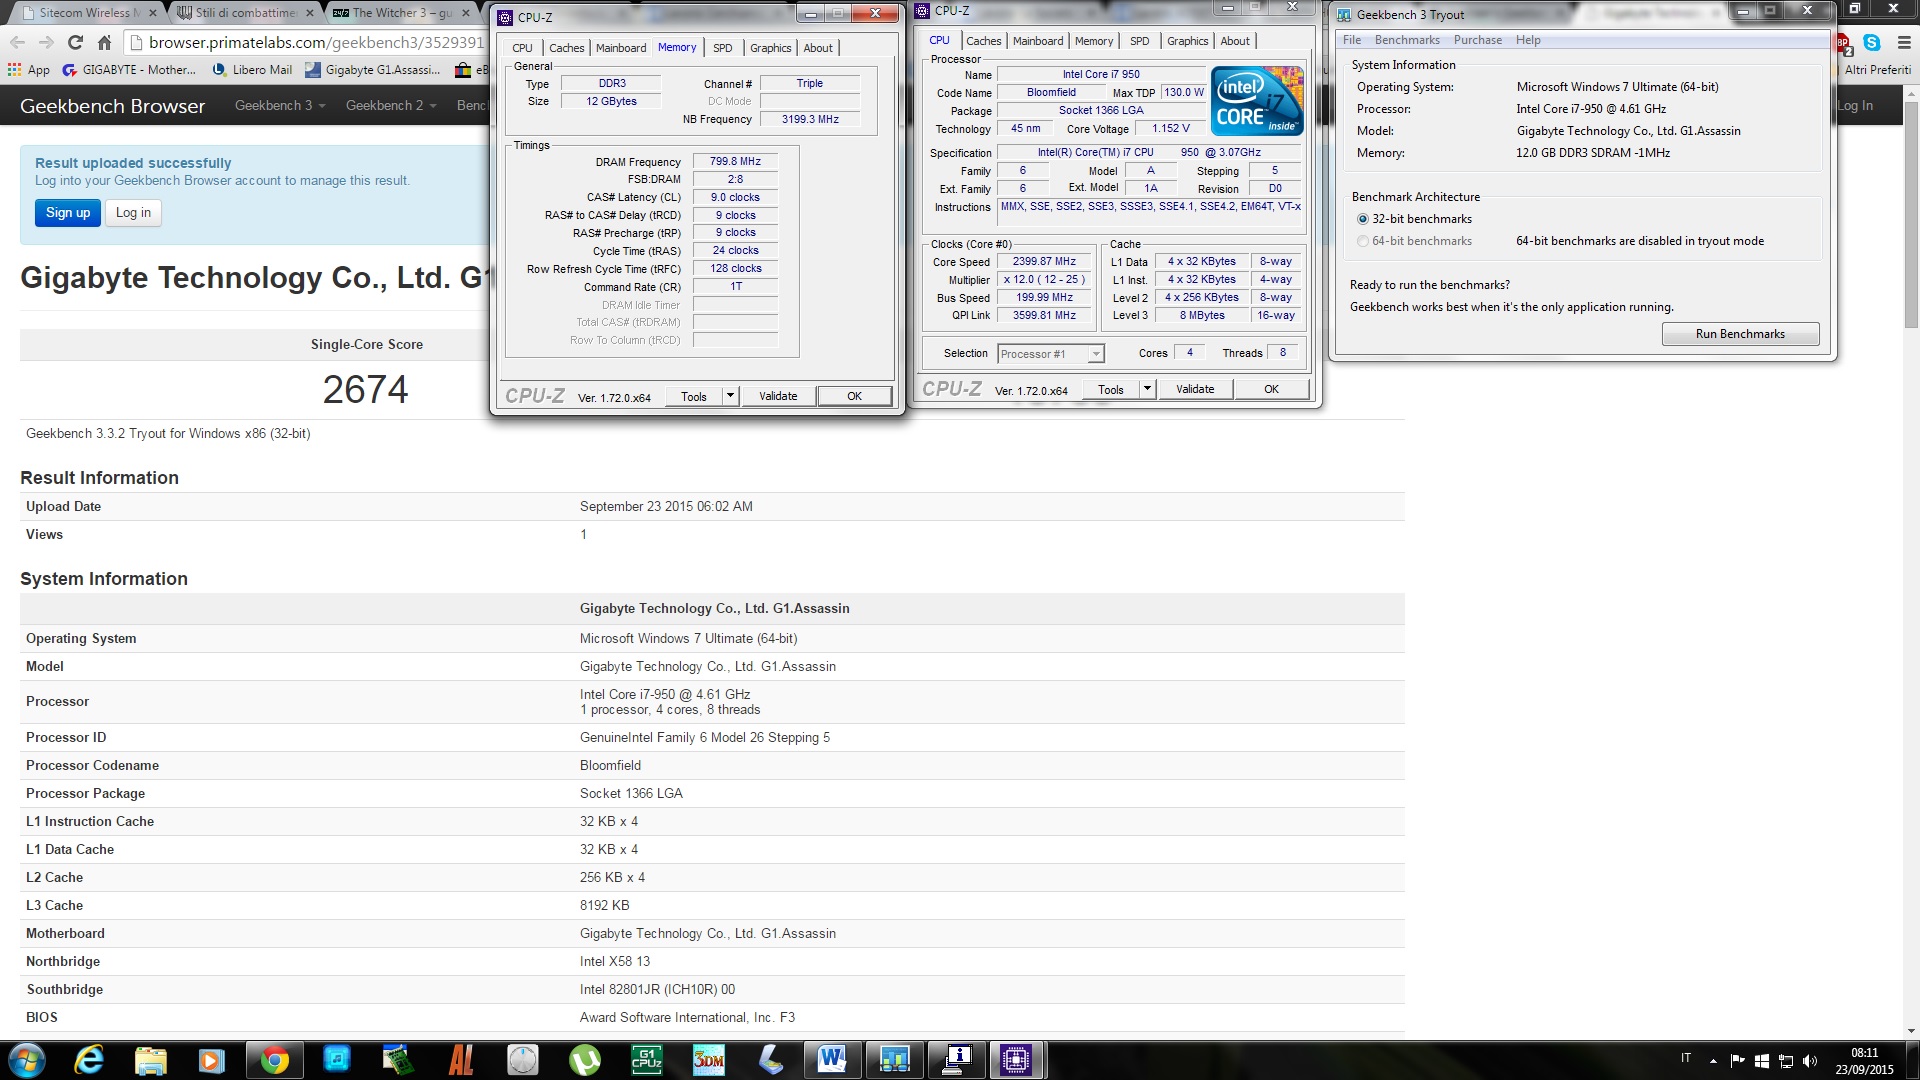Open the 3DM taskbar icon
The height and width of the screenshot is (1080, 1920).
pyautogui.click(x=708, y=1060)
